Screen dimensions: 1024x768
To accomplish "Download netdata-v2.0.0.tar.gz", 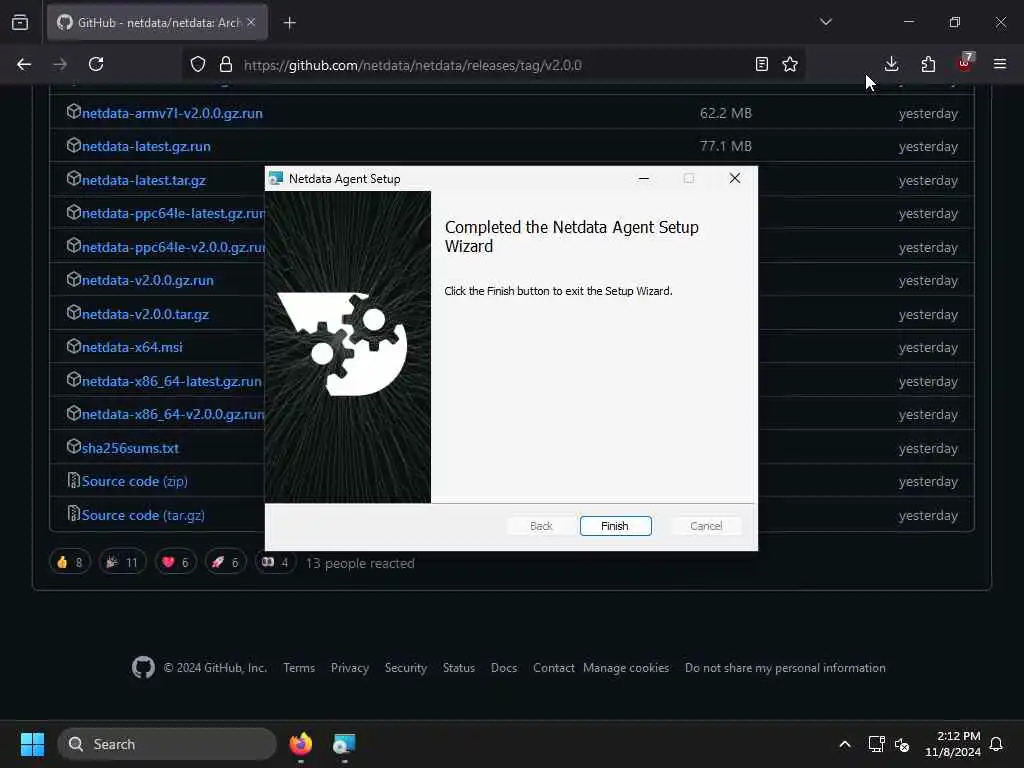I will point(145,314).
